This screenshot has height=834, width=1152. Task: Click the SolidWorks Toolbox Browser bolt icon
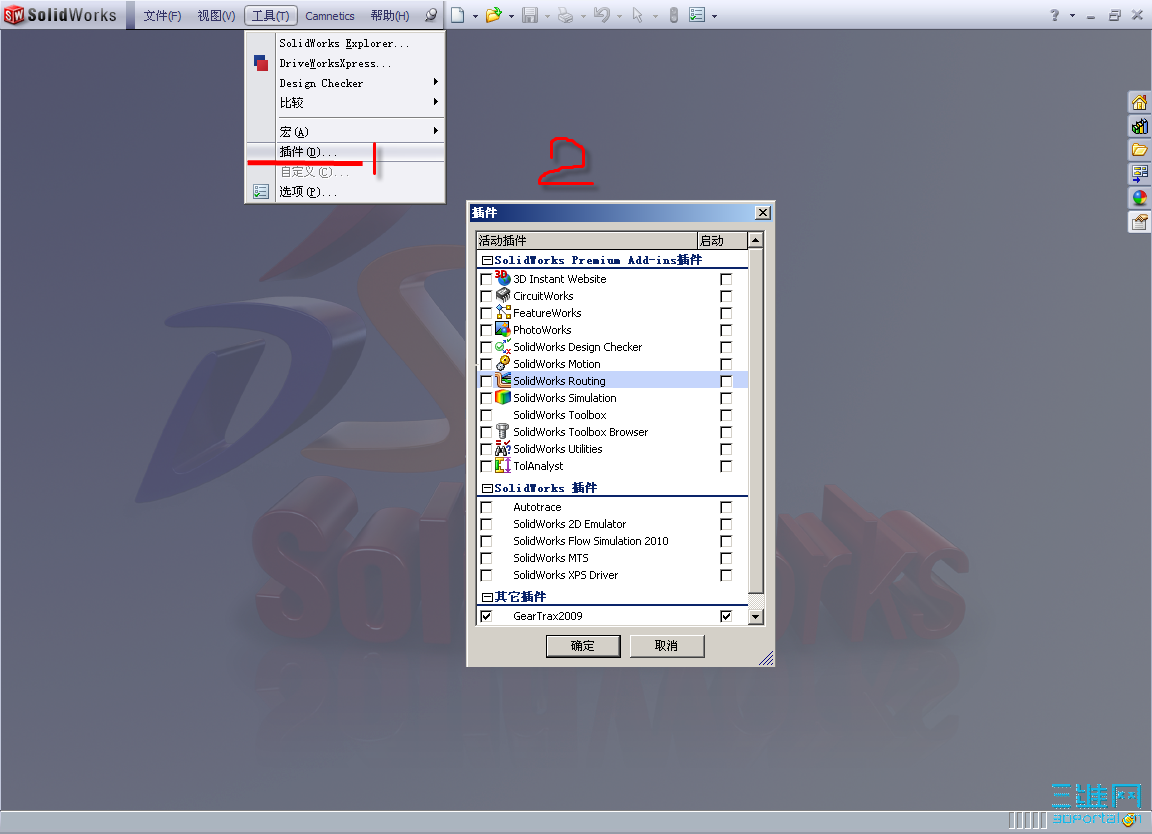coord(503,431)
